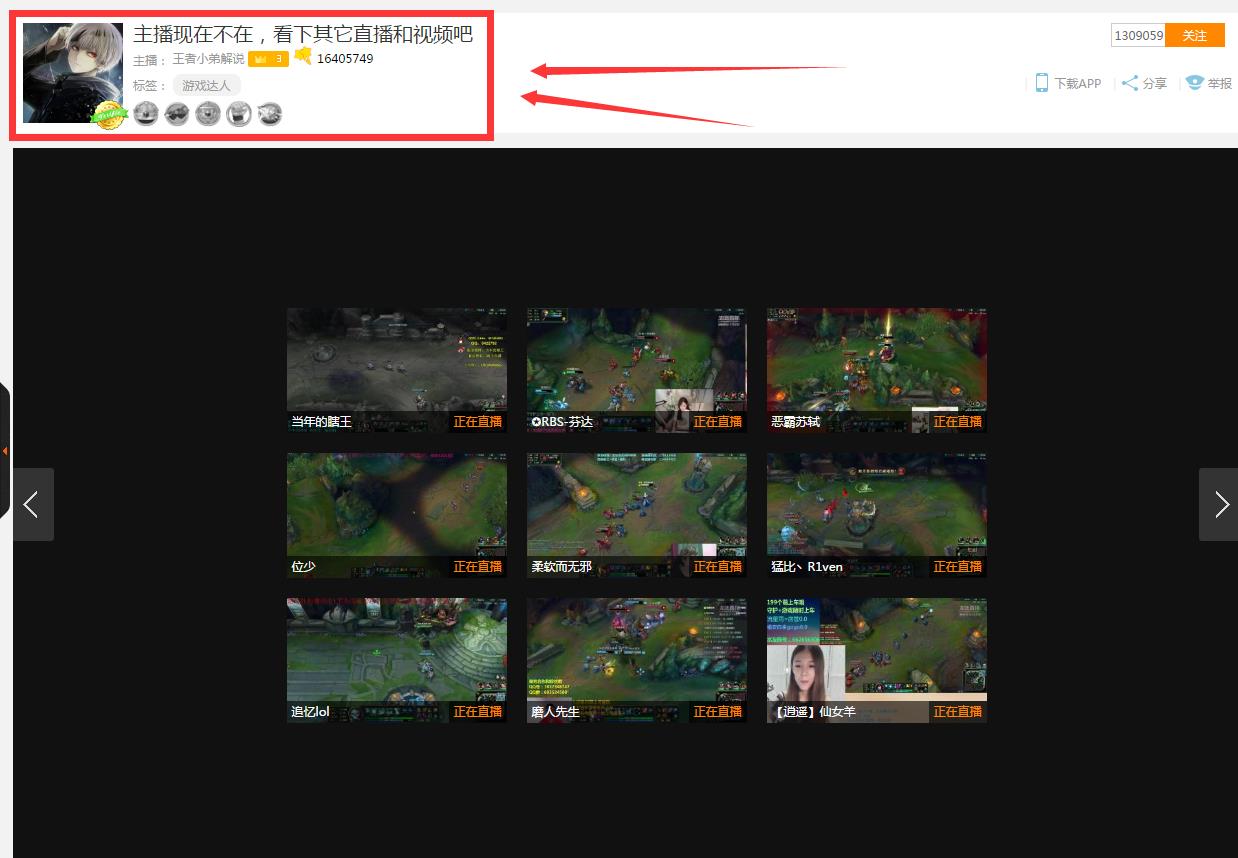Open streamer name 王者小弟解说

tap(208, 59)
